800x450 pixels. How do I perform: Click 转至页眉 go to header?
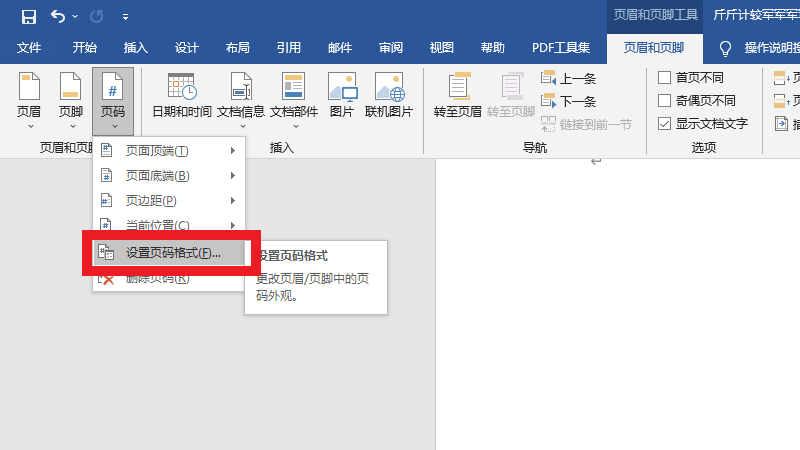click(459, 98)
